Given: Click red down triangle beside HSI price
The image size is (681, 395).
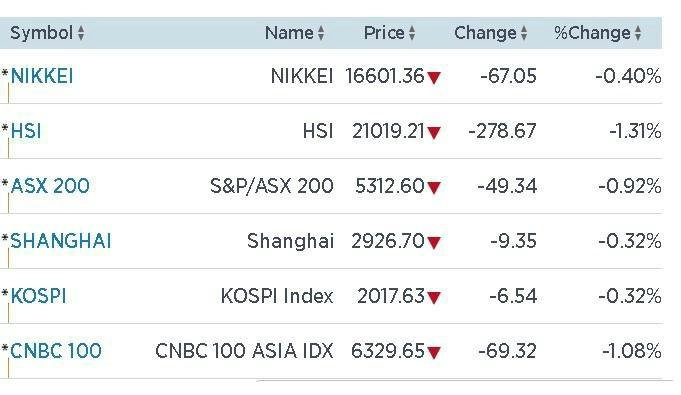Looking at the screenshot, I should (434, 133).
